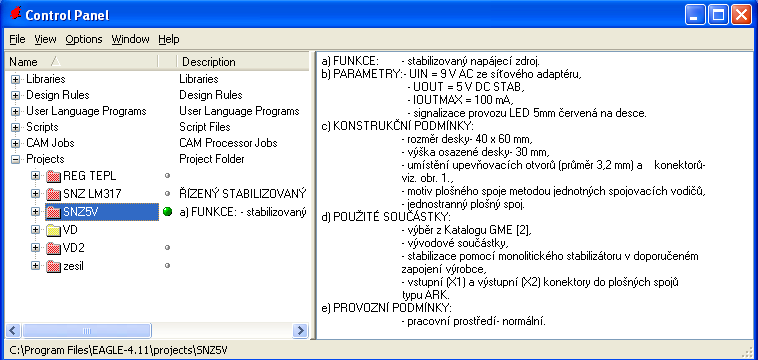Screen dimensions: 758x360
Task: Activate VD2 project via gray dot
Action: pyautogui.click(x=168, y=247)
